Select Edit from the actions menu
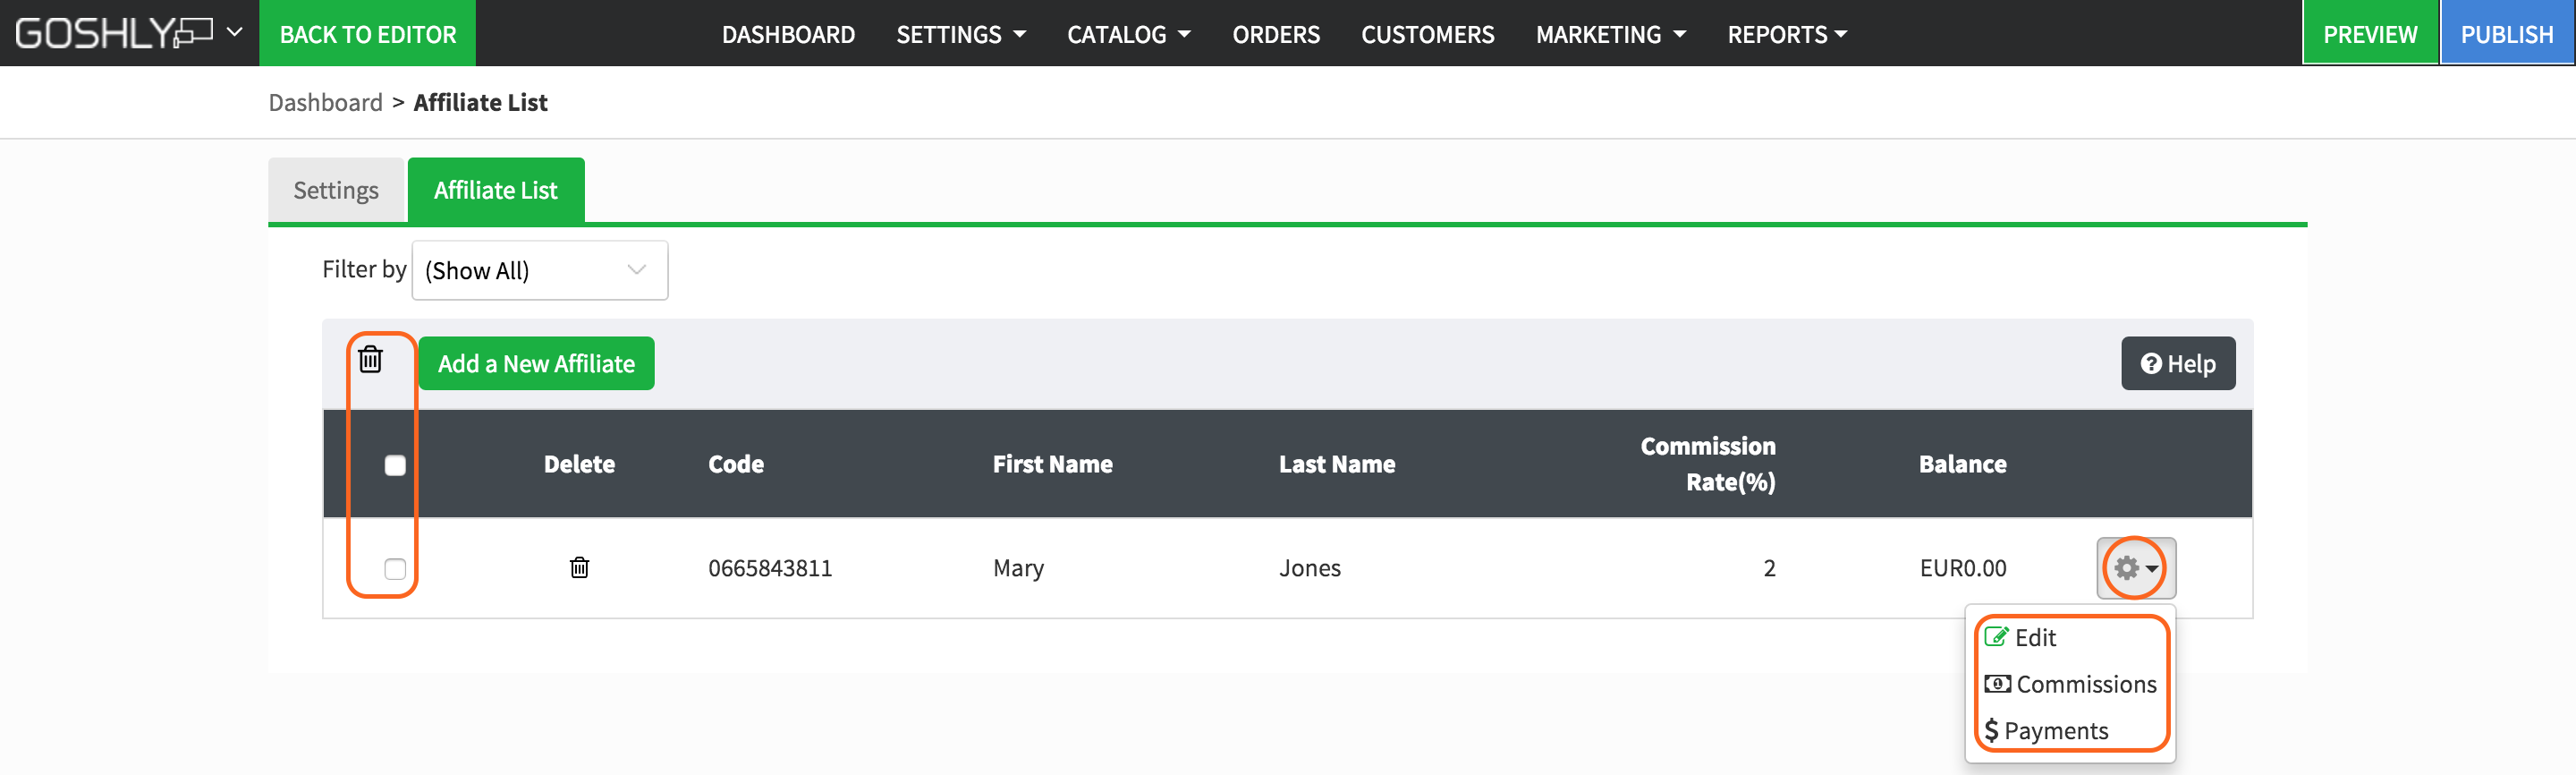 (x=2033, y=638)
